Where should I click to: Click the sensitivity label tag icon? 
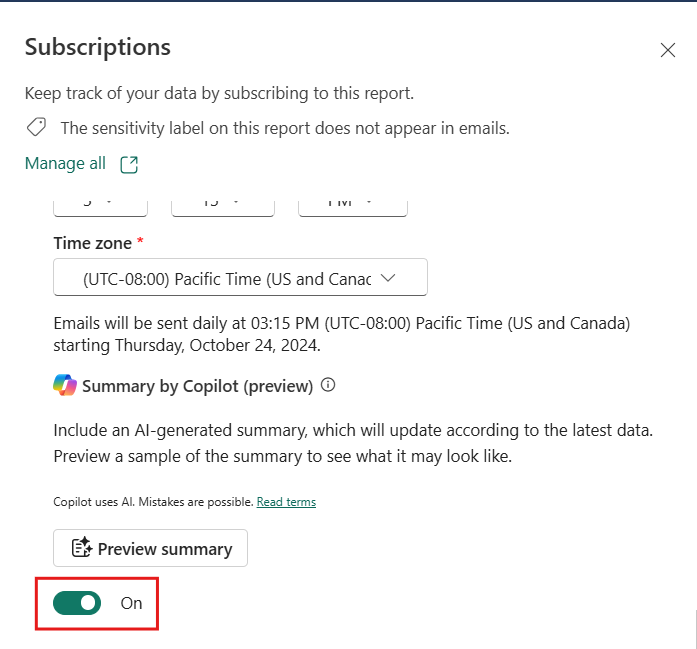[36, 128]
